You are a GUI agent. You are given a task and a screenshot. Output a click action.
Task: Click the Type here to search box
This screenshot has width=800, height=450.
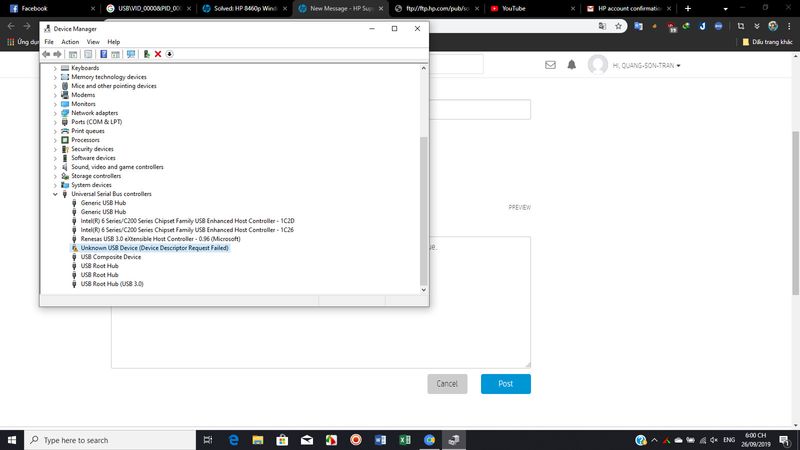point(110,440)
